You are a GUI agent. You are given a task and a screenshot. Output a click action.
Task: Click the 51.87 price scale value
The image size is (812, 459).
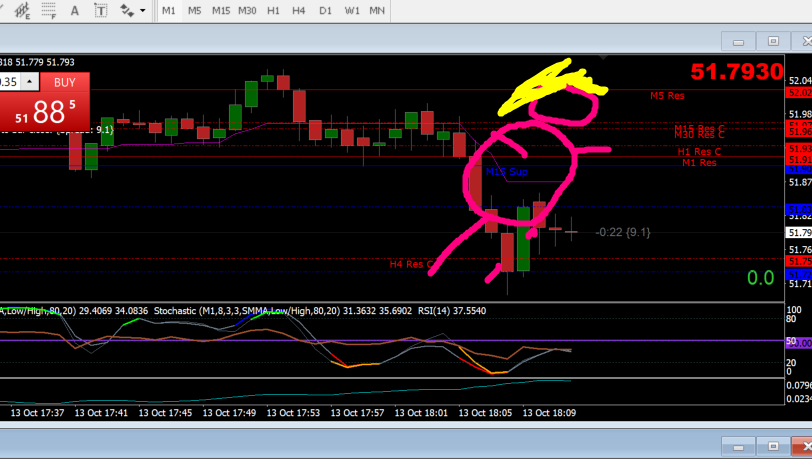800,182
